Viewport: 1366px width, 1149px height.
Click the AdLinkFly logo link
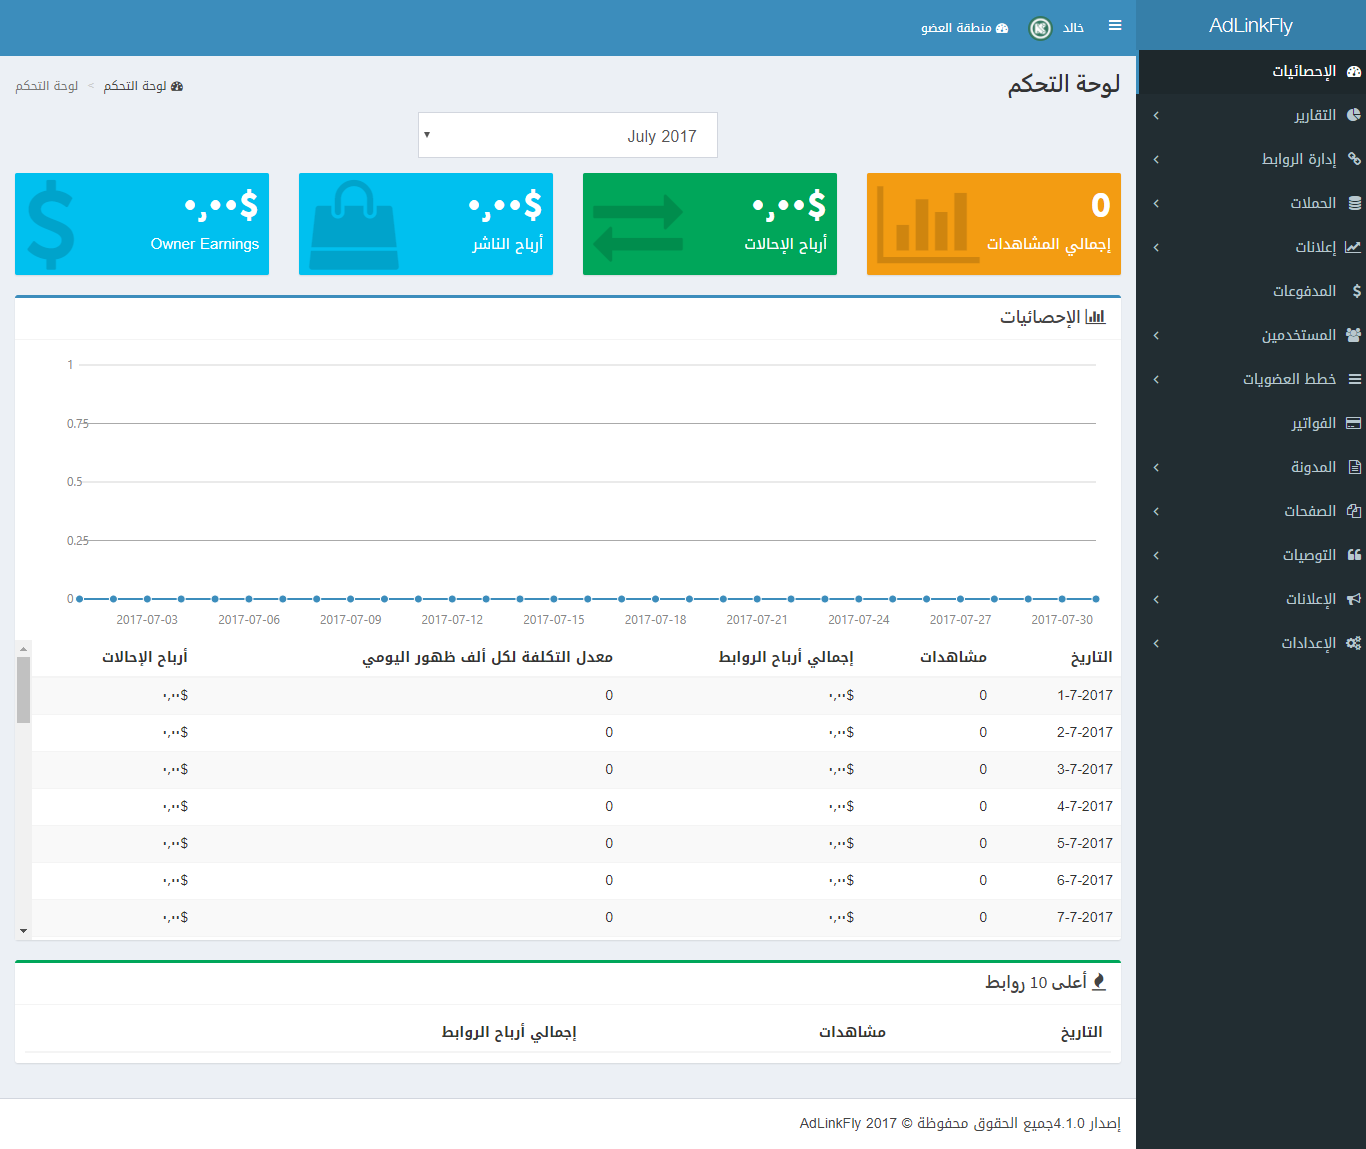(1251, 26)
